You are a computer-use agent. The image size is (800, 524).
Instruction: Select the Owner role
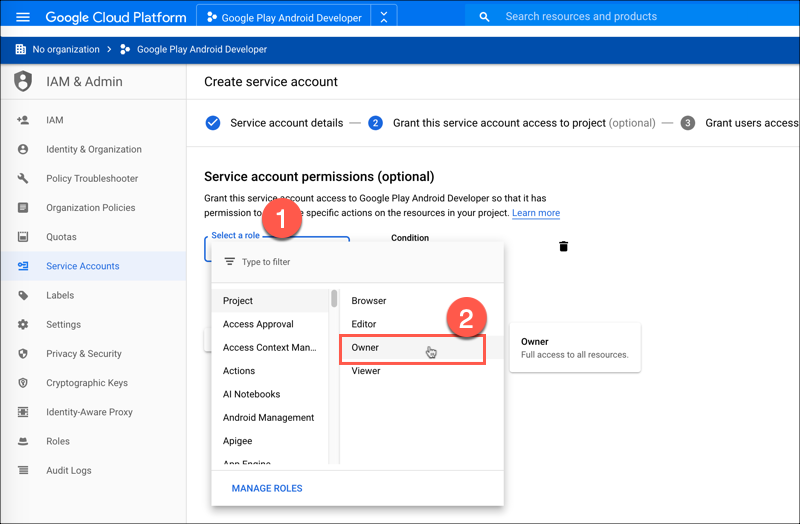point(412,348)
